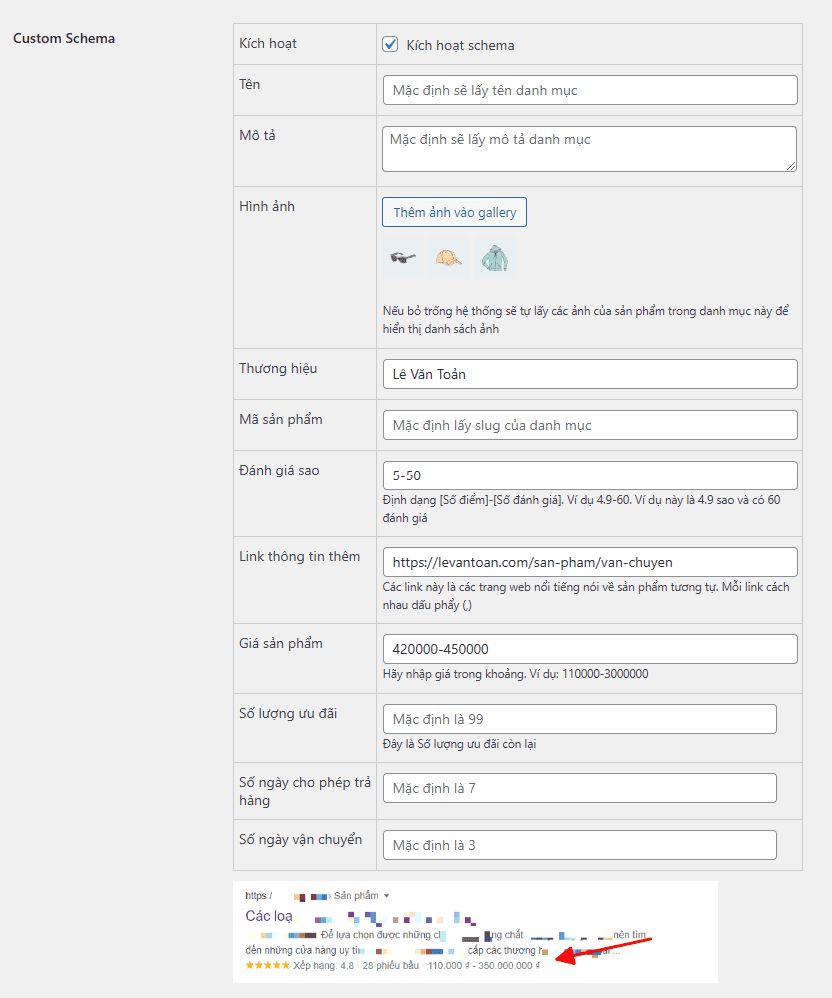
Task: Toggle the Kích hoạt schema checkbox
Action: pos(391,45)
